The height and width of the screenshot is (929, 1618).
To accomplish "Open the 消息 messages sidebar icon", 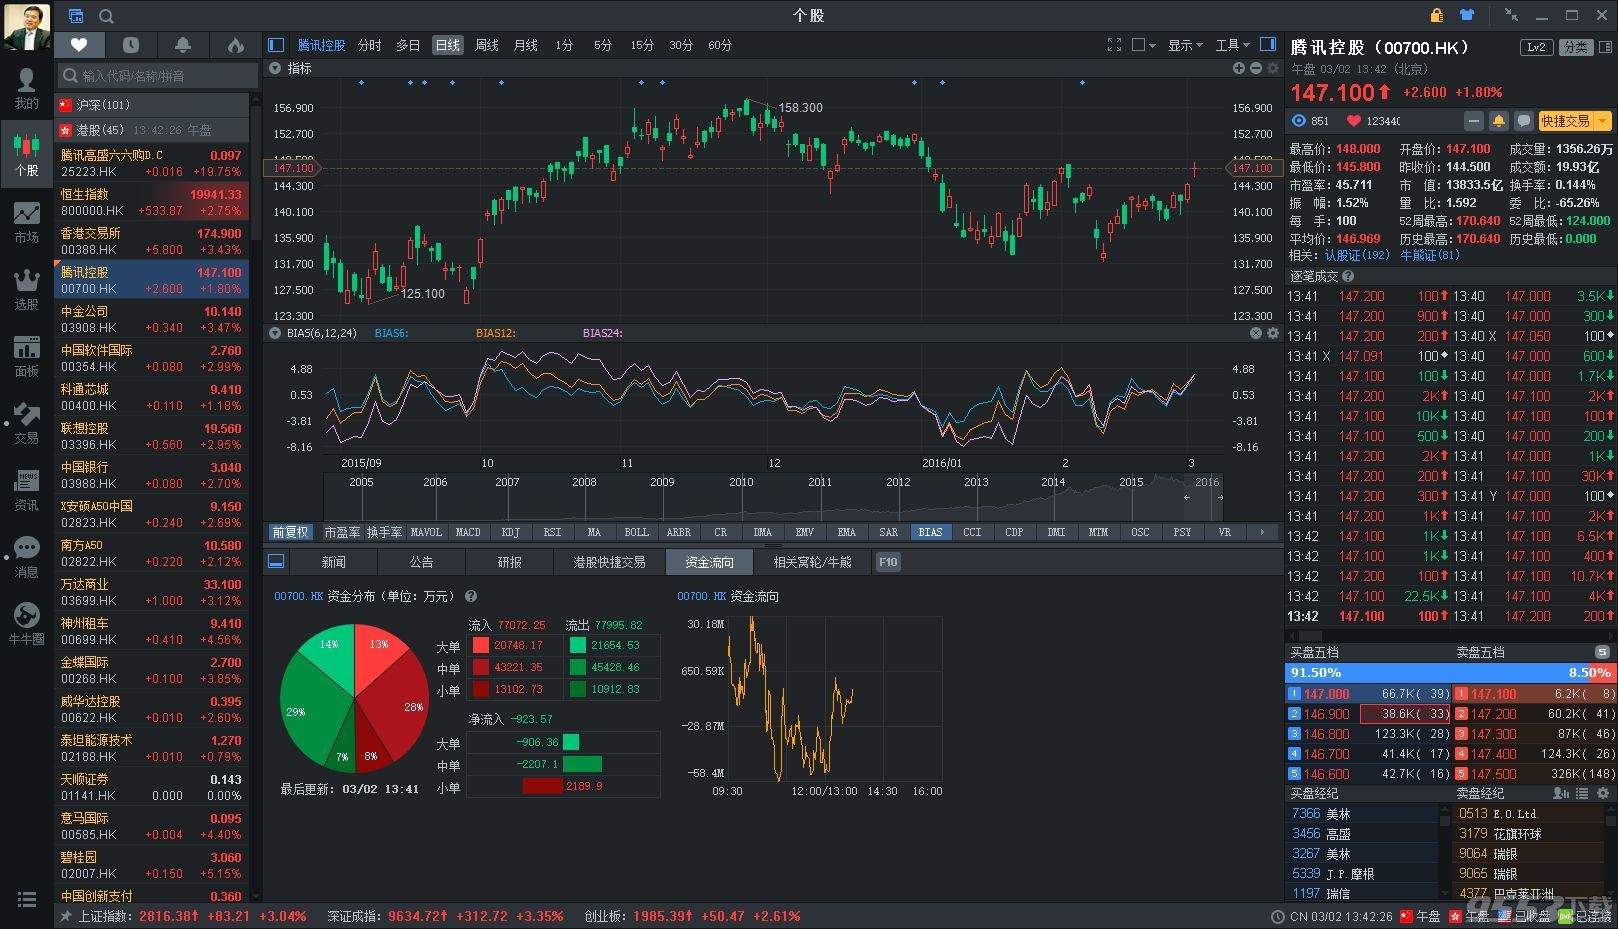I will pyautogui.click(x=26, y=557).
